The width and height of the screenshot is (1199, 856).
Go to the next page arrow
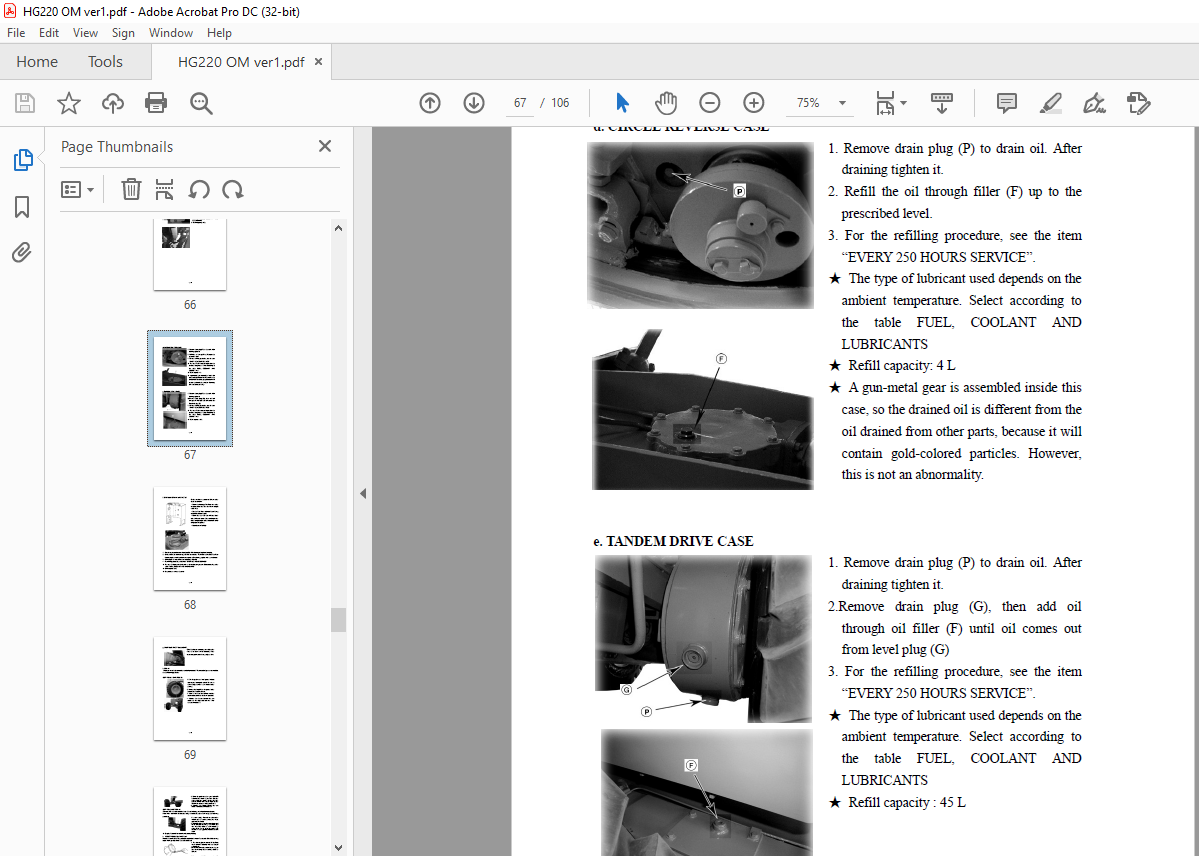coord(474,103)
